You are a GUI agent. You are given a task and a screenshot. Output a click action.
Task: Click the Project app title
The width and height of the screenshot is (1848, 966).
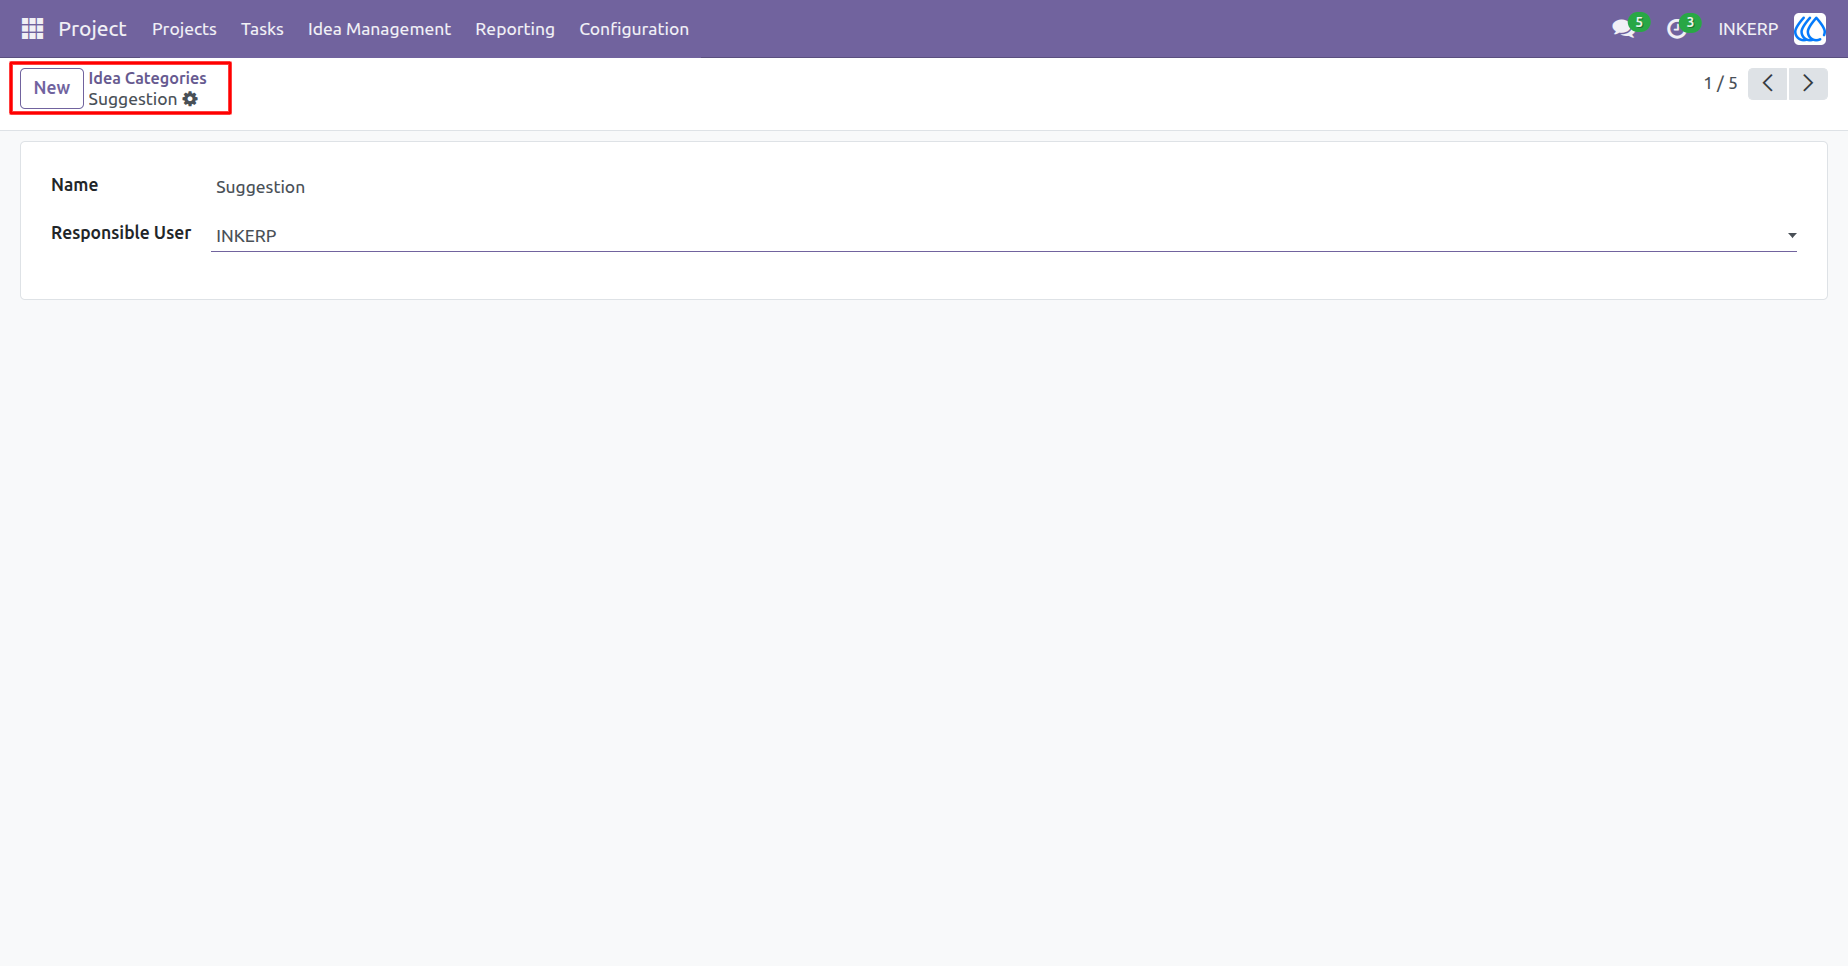tap(92, 29)
